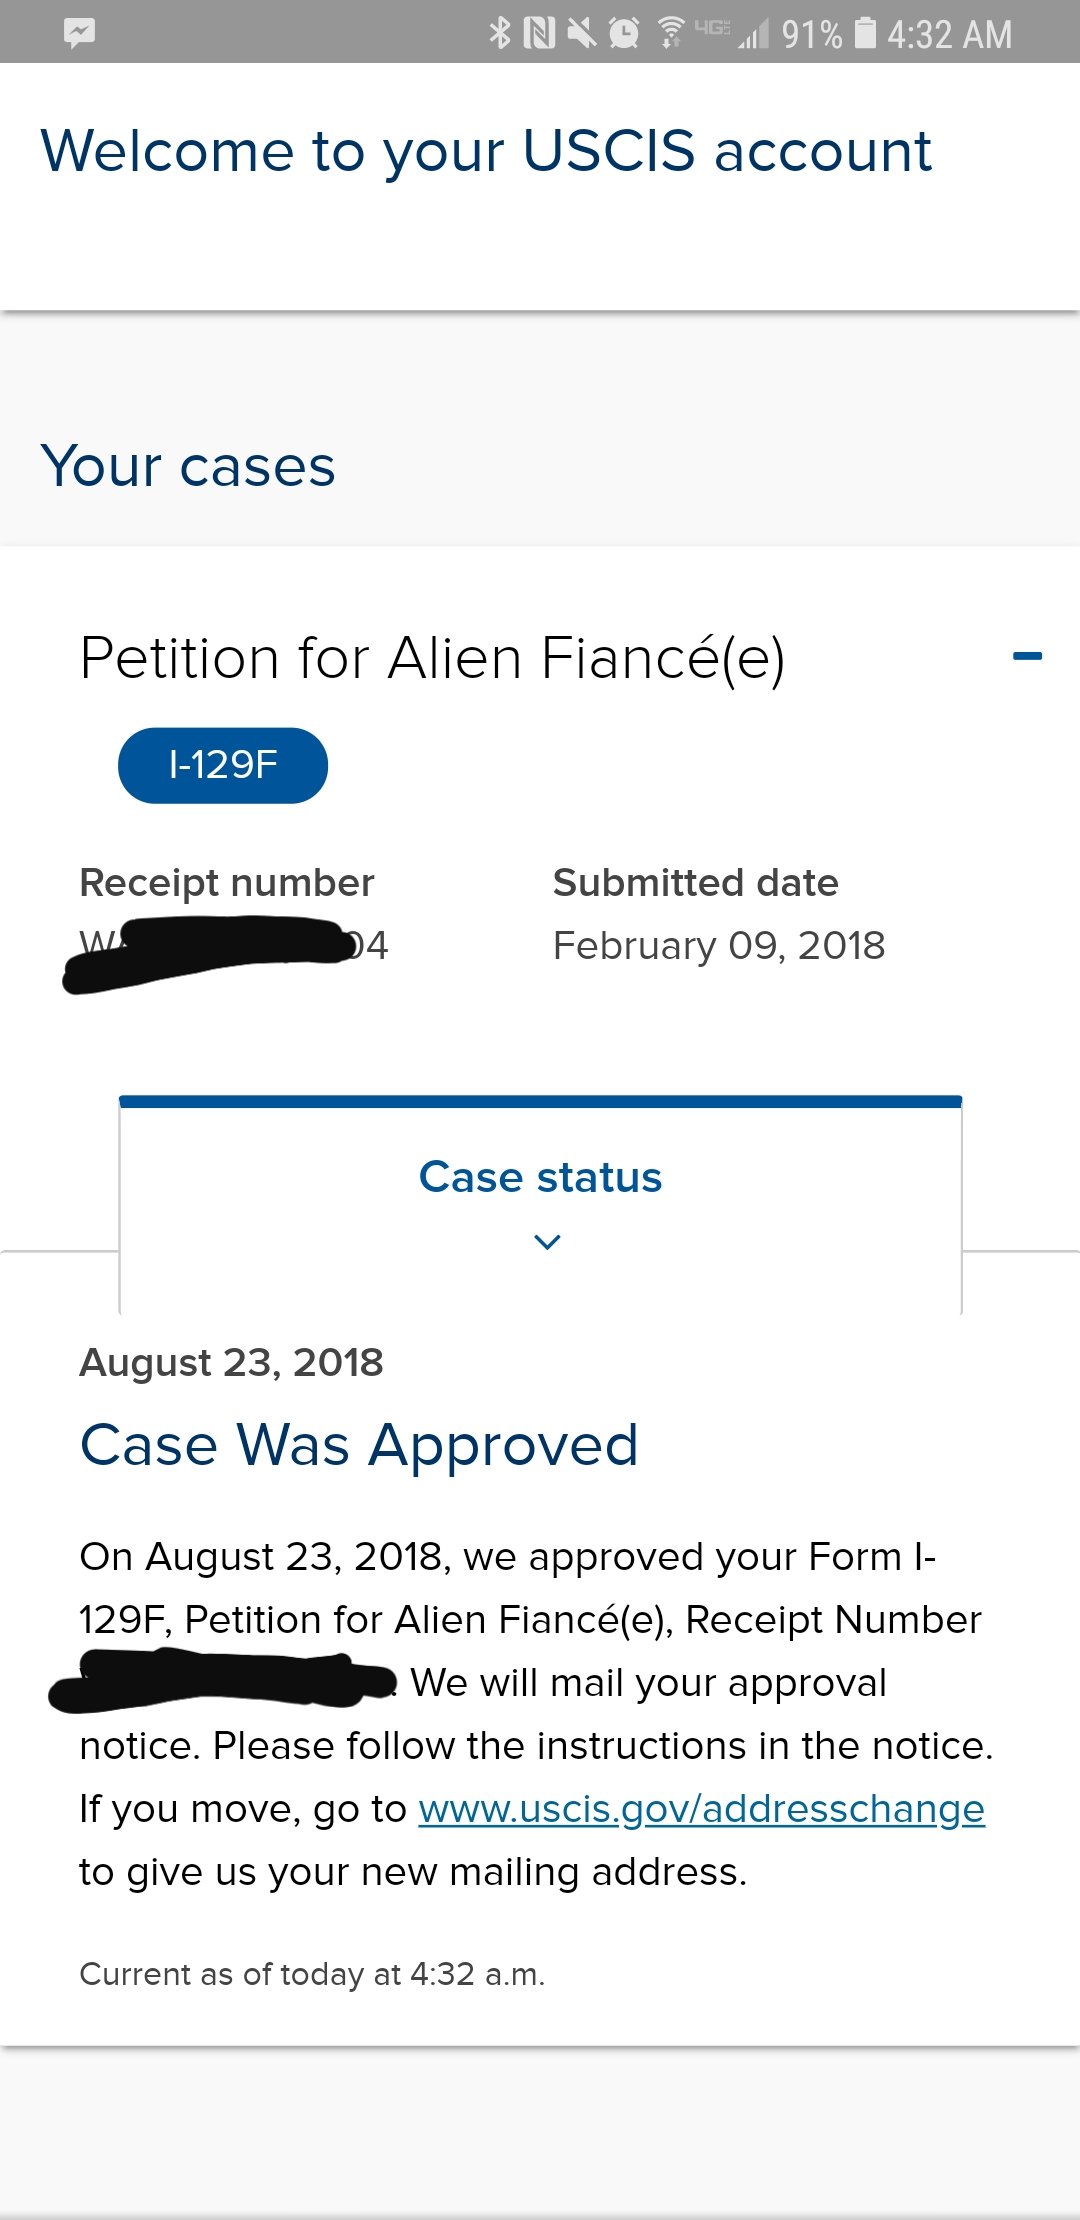Tap the battery icon in status bar
This screenshot has height=2220, width=1080.
[x=866, y=33]
